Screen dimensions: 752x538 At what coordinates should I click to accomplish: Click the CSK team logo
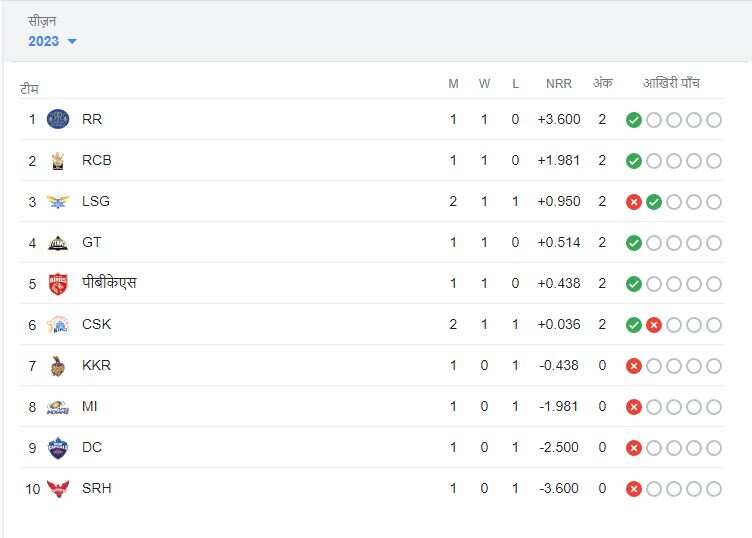coord(58,324)
